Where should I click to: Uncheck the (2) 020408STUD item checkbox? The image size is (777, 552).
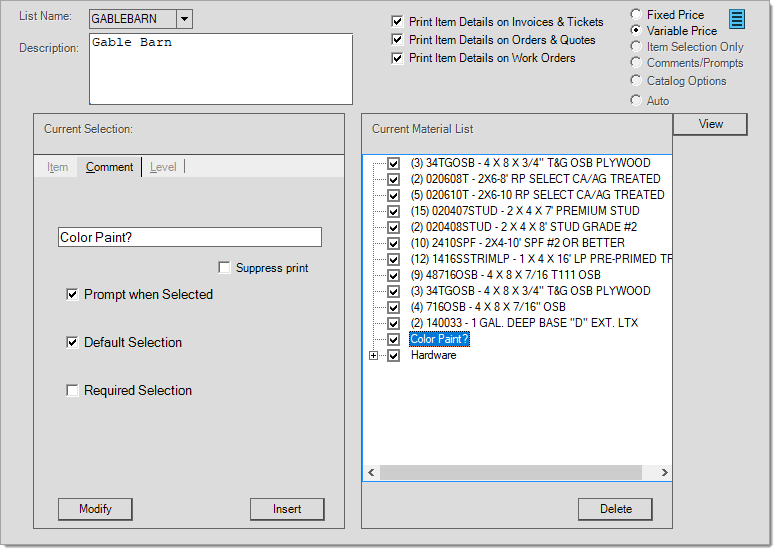click(x=393, y=227)
